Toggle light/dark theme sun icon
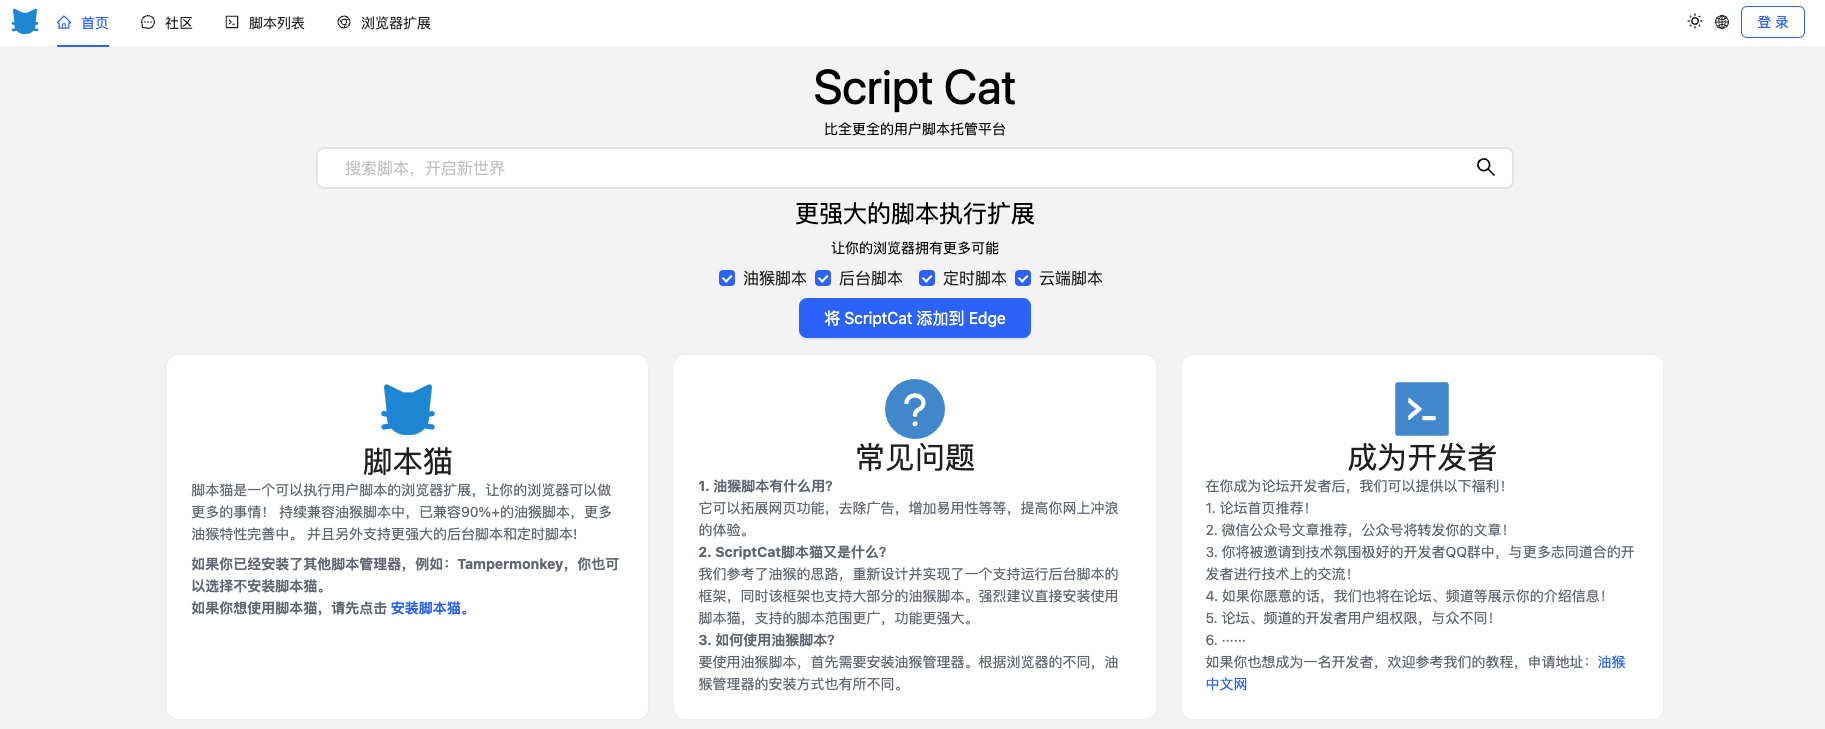The height and width of the screenshot is (729, 1825). (x=1695, y=21)
